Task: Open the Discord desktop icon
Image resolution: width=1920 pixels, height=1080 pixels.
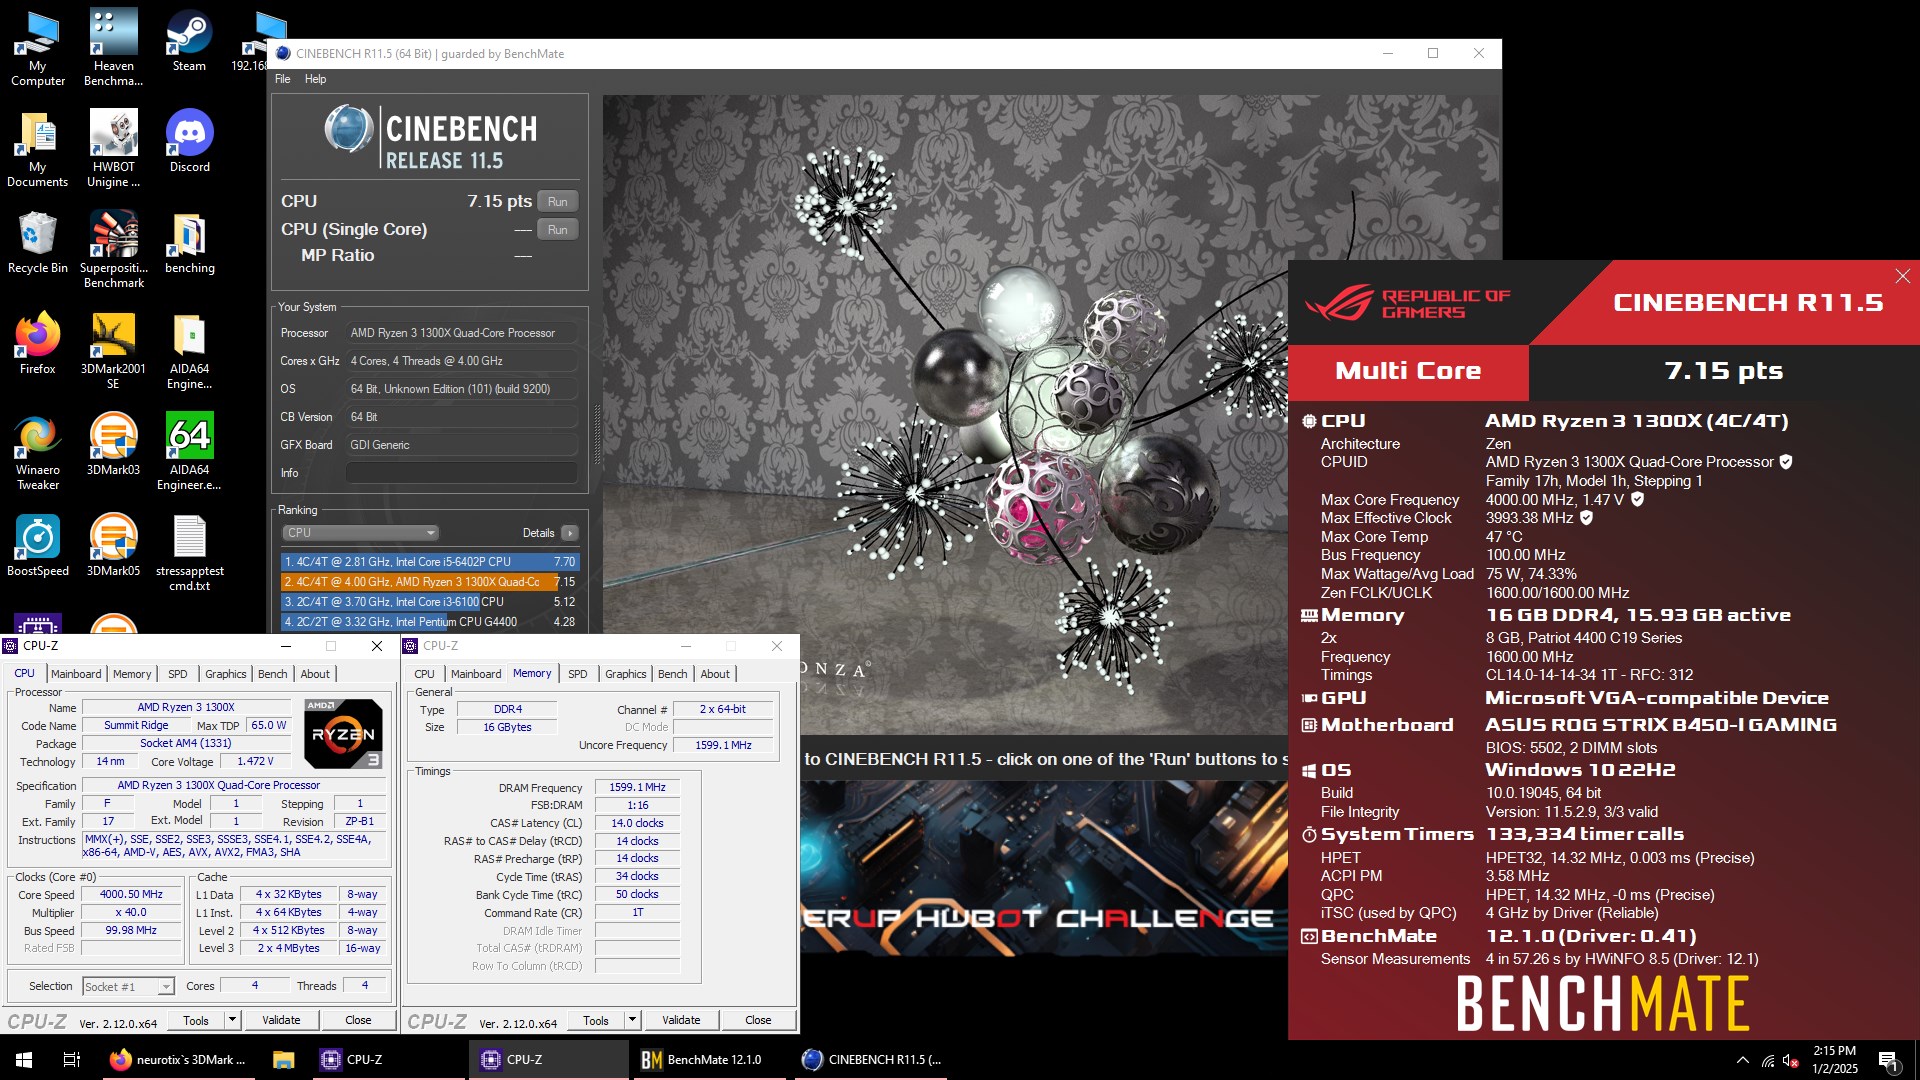Action: 189,141
